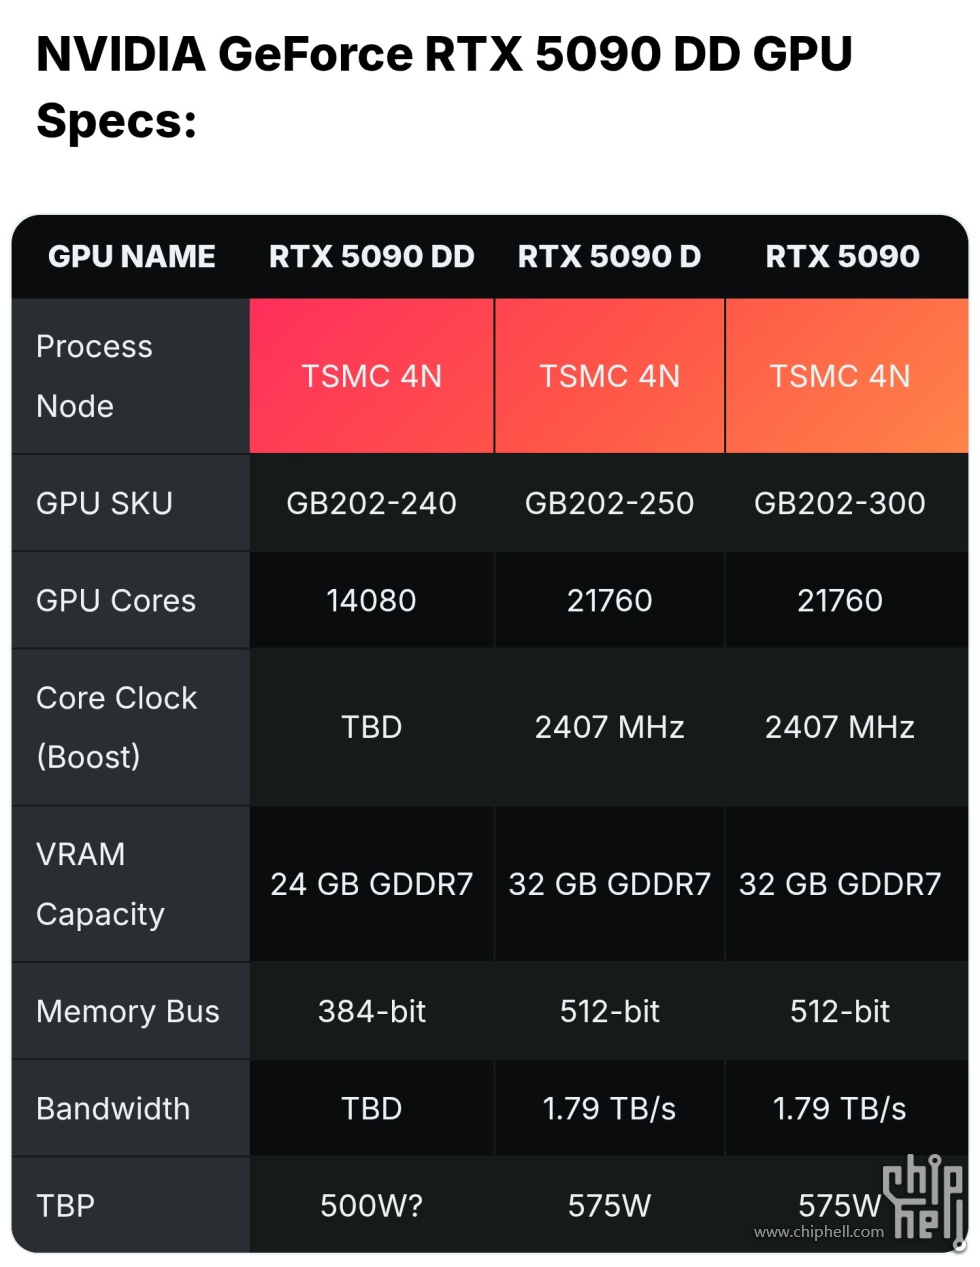The image size is (980, 1267).
Task: Open the www.chiphell.com link text
Action: 819,1232
